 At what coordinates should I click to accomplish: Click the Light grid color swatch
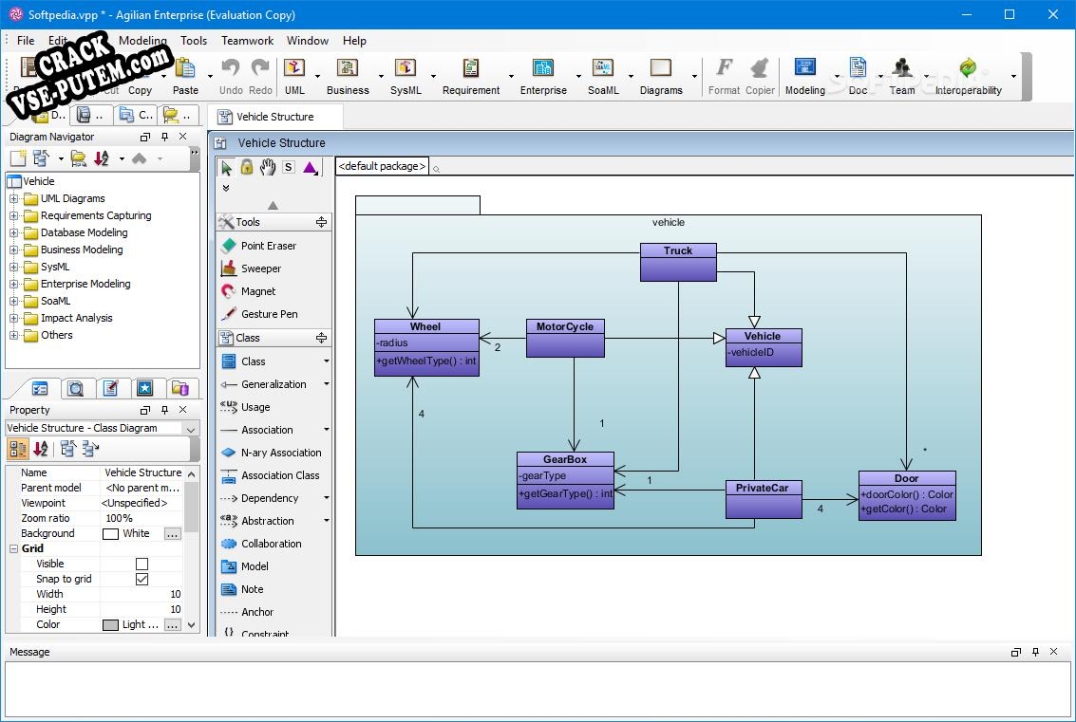[x=110, y=625]
